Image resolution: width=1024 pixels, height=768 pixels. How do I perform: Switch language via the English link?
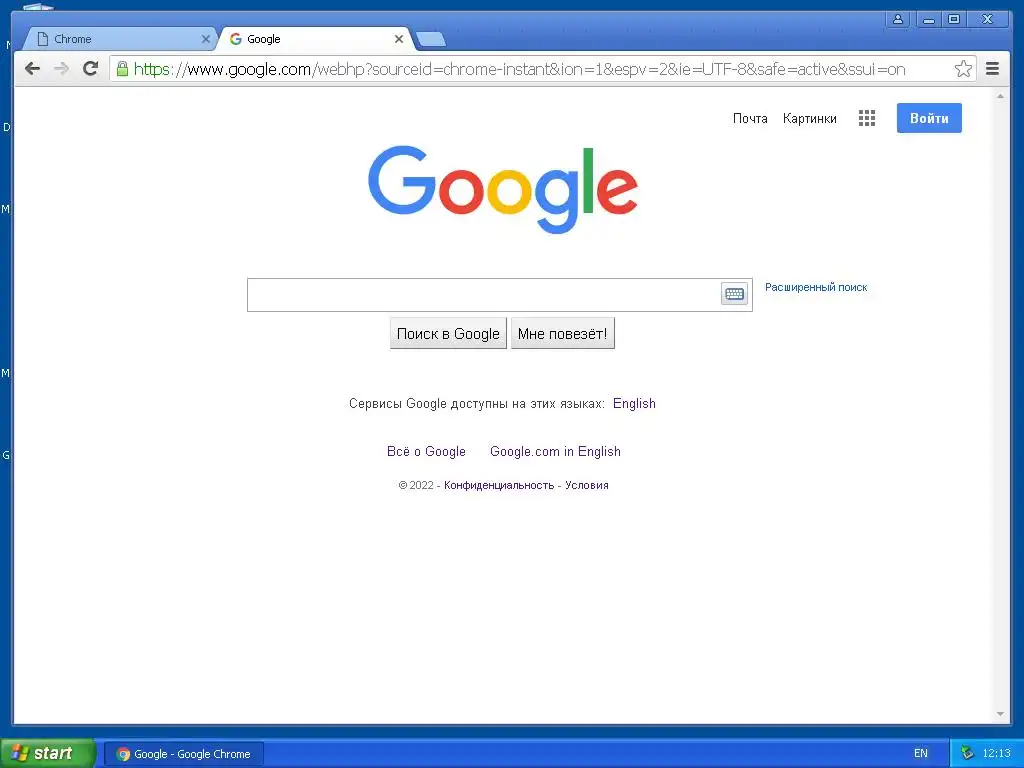click(634, 404)
